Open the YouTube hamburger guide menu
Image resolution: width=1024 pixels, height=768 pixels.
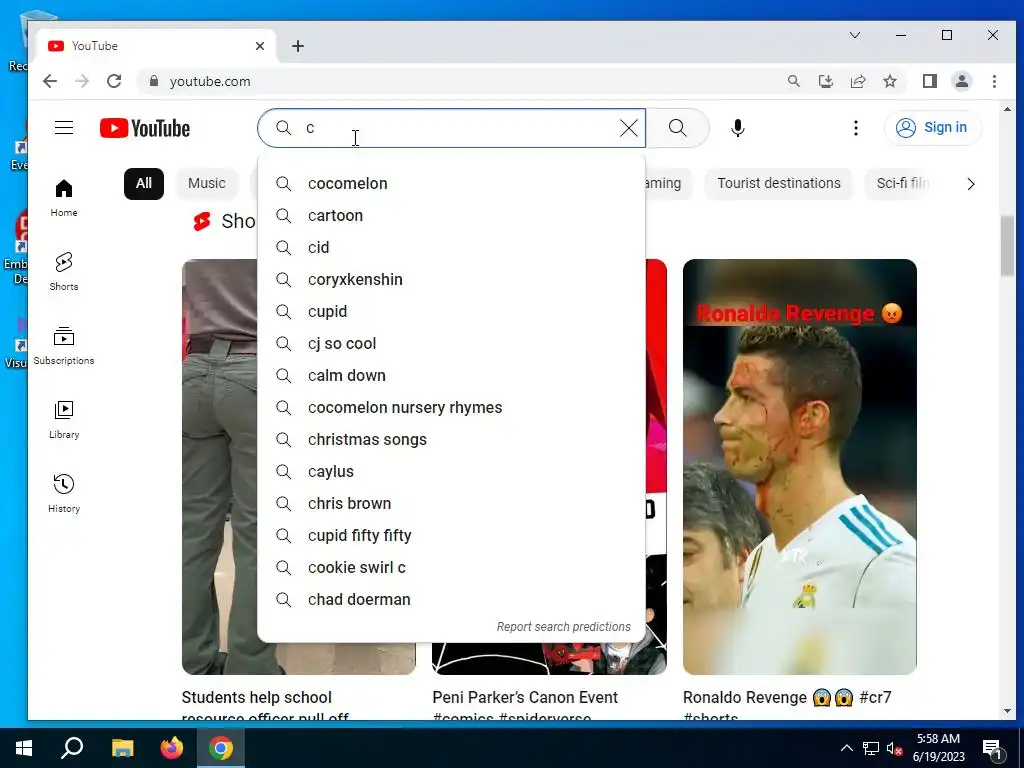(64, 127)
